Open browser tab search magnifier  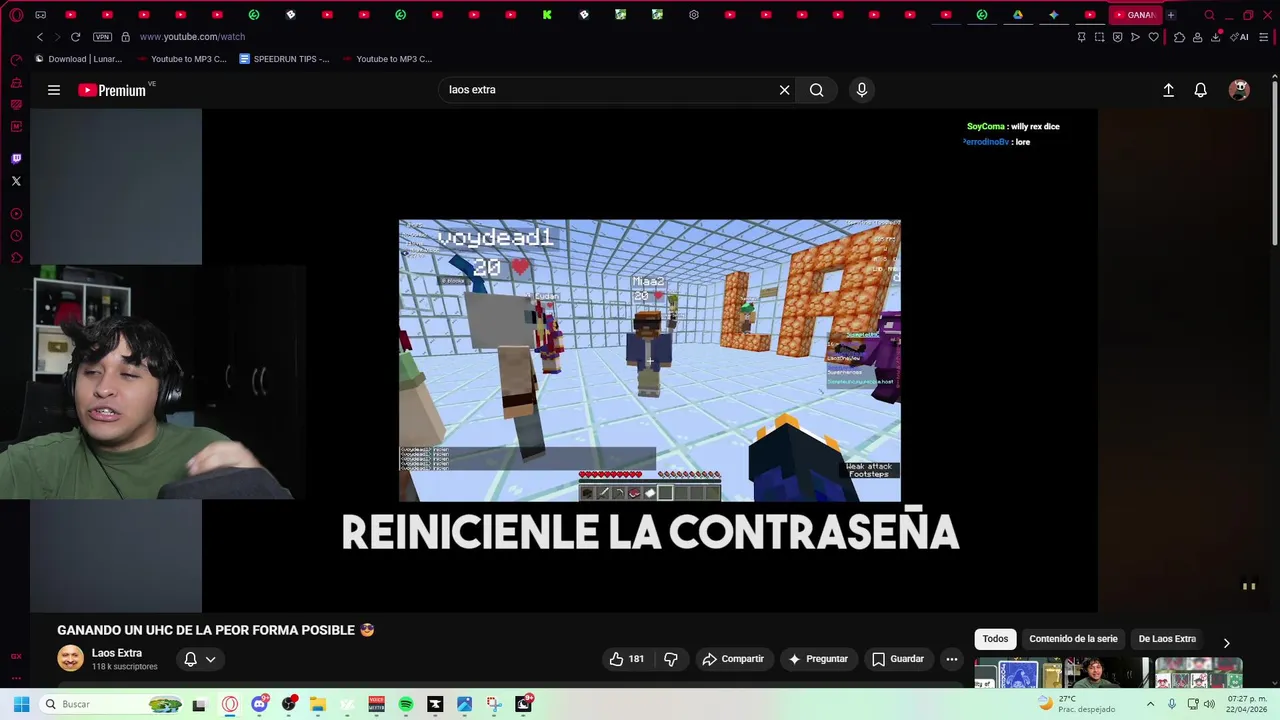(x=1209, y=15)
